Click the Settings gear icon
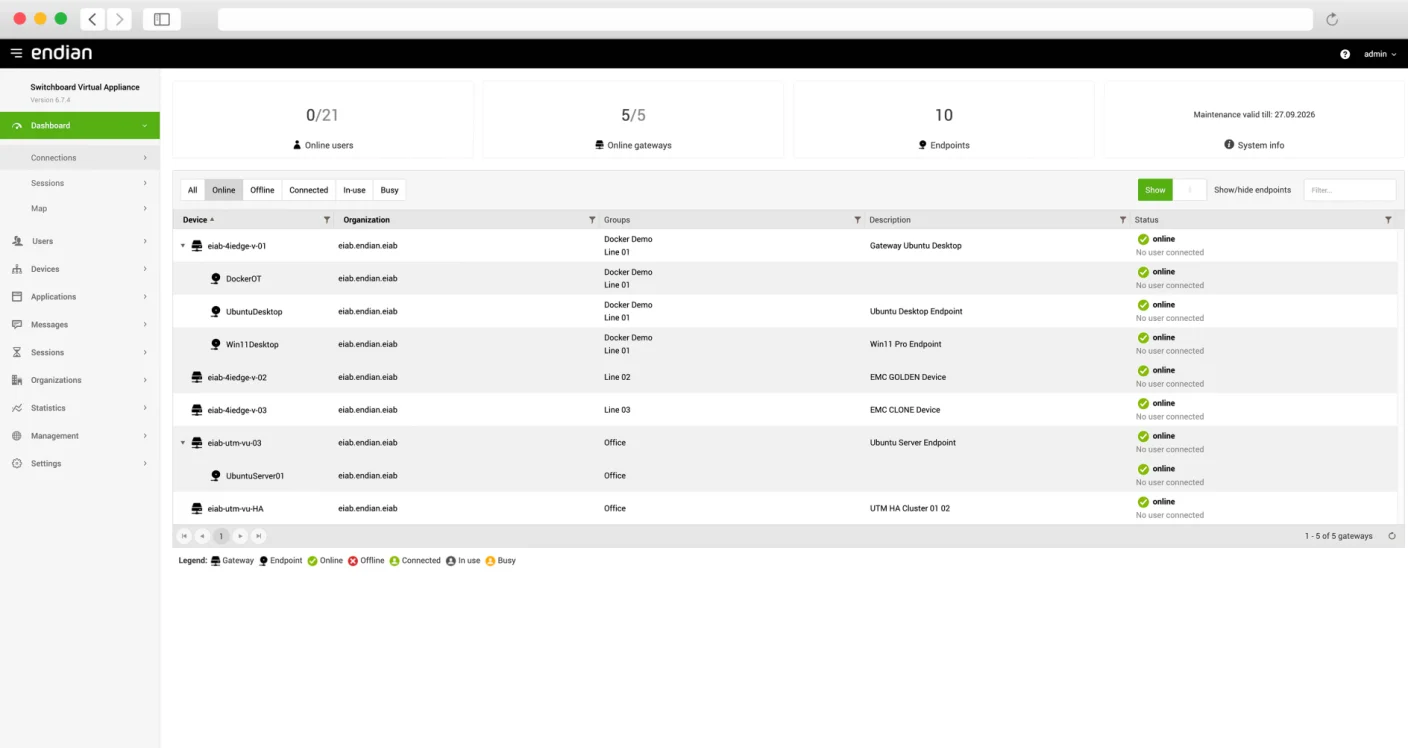1408x748 pixels. tap(17, 463)
